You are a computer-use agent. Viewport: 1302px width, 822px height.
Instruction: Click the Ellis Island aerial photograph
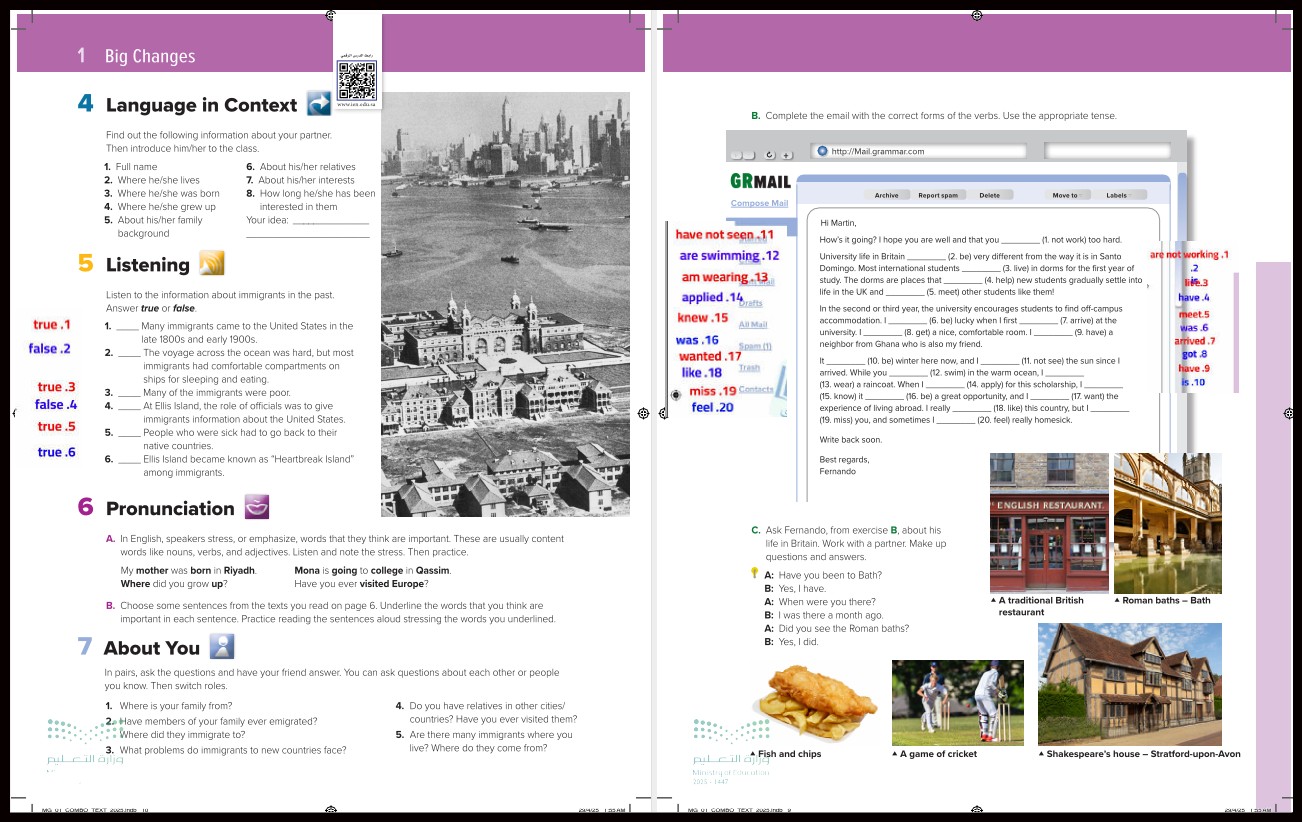point(505,304)
